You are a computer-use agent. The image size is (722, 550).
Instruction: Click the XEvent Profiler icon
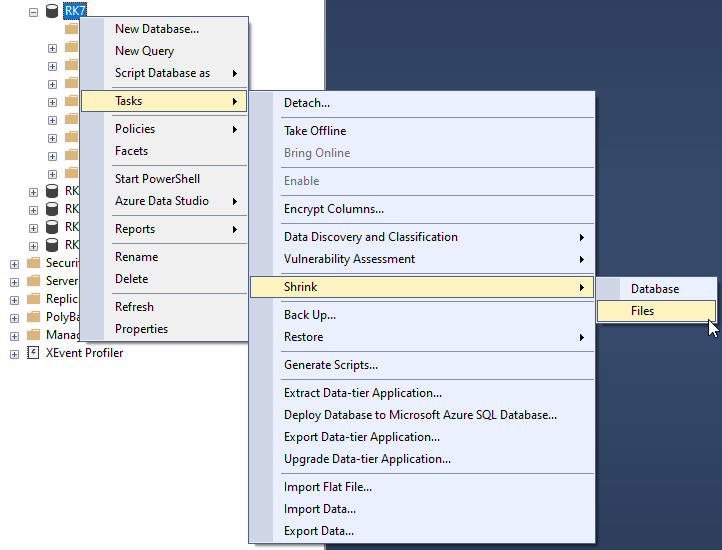(33, 353)
